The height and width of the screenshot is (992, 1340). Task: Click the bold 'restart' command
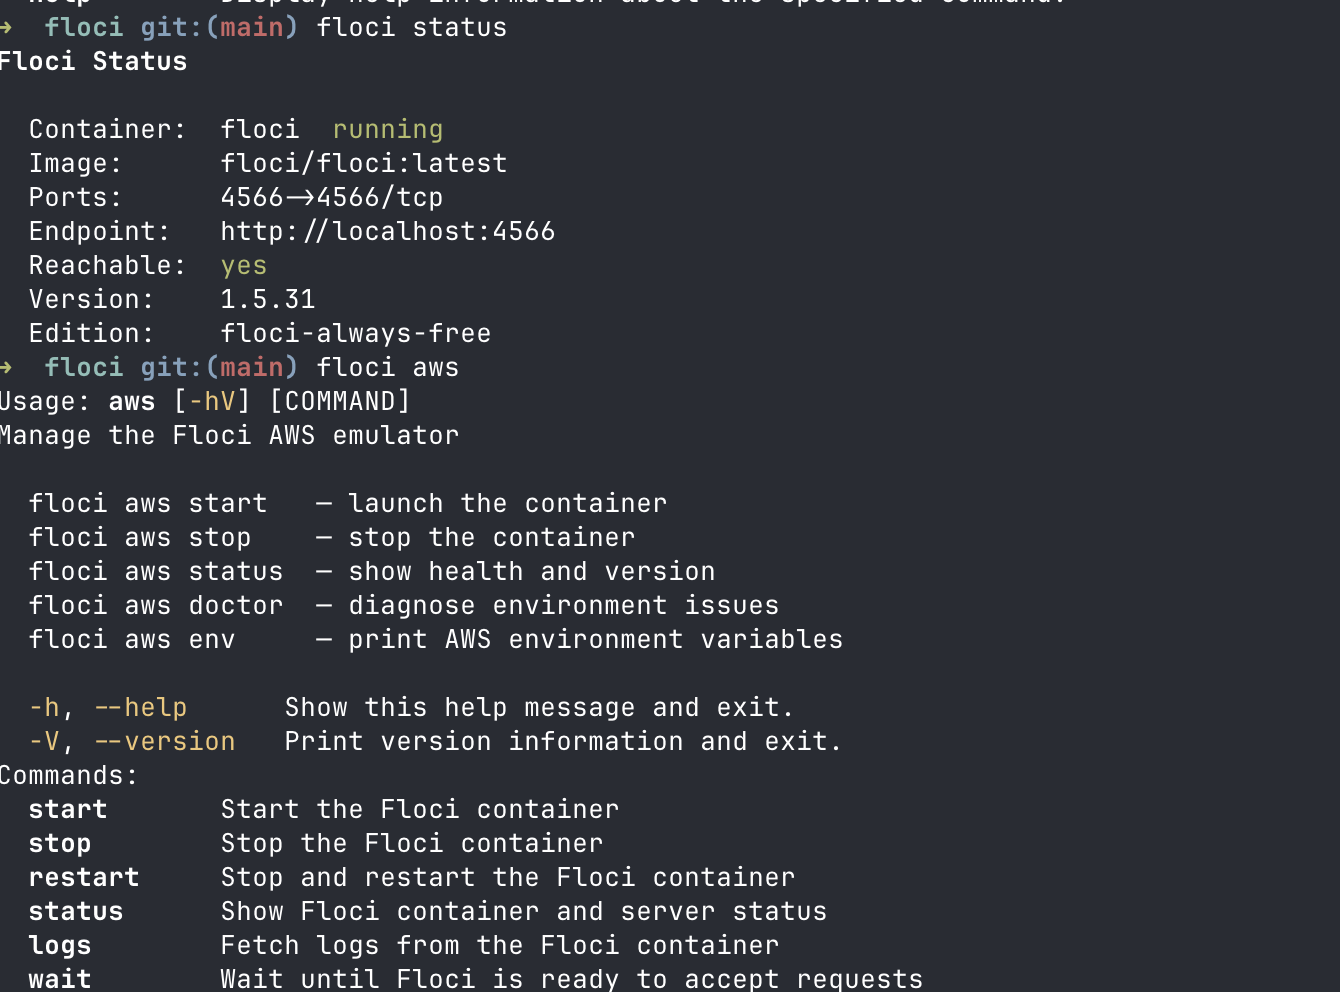pyautogui.click(x=84, y=877)
